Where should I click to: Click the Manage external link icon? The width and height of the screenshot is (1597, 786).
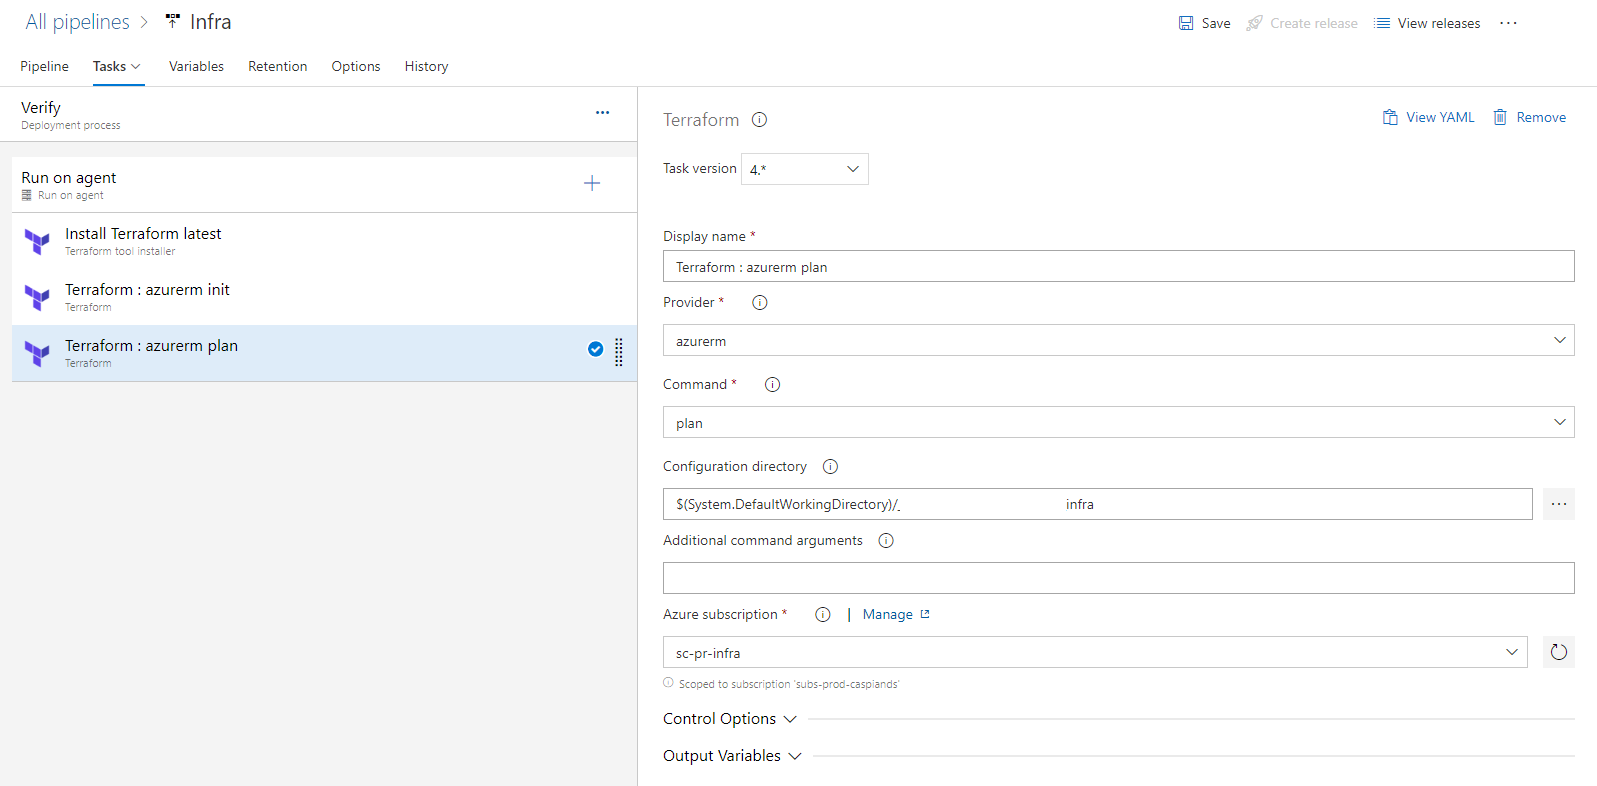point(925,614)
